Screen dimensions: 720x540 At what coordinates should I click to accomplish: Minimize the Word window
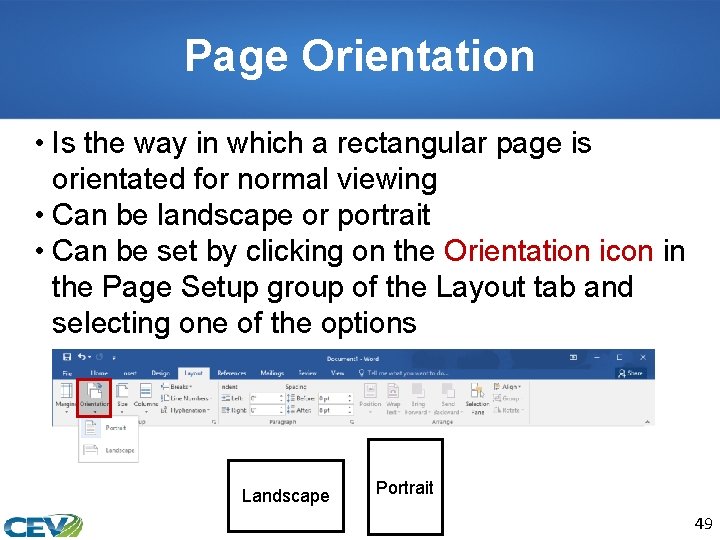[x=596, y=357]
